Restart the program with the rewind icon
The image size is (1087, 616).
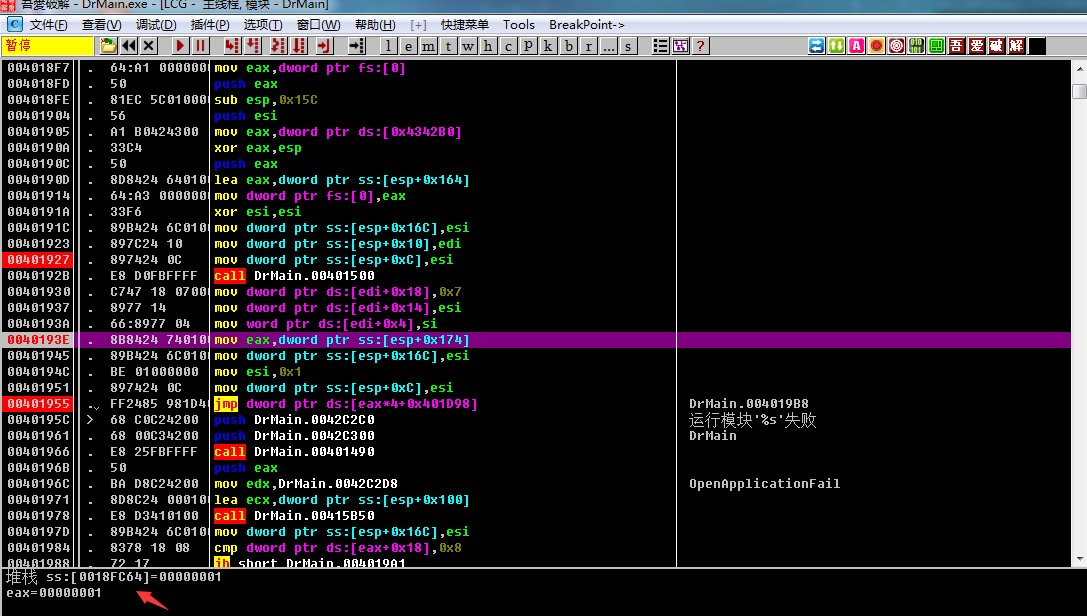[129, 46]
